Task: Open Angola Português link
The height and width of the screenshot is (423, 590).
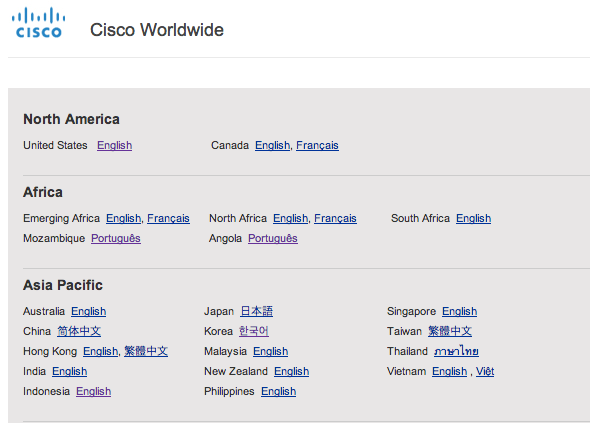Action: click(273, 238)
